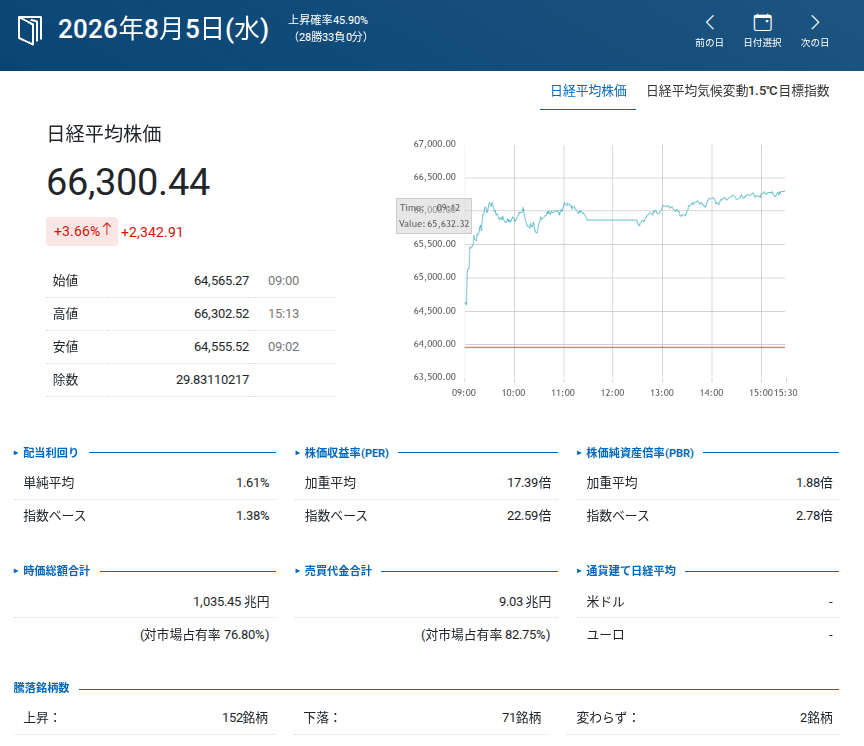Click triangle marker beside 売買代金合計 heading
864x746 pixels.
coord(298,571)
